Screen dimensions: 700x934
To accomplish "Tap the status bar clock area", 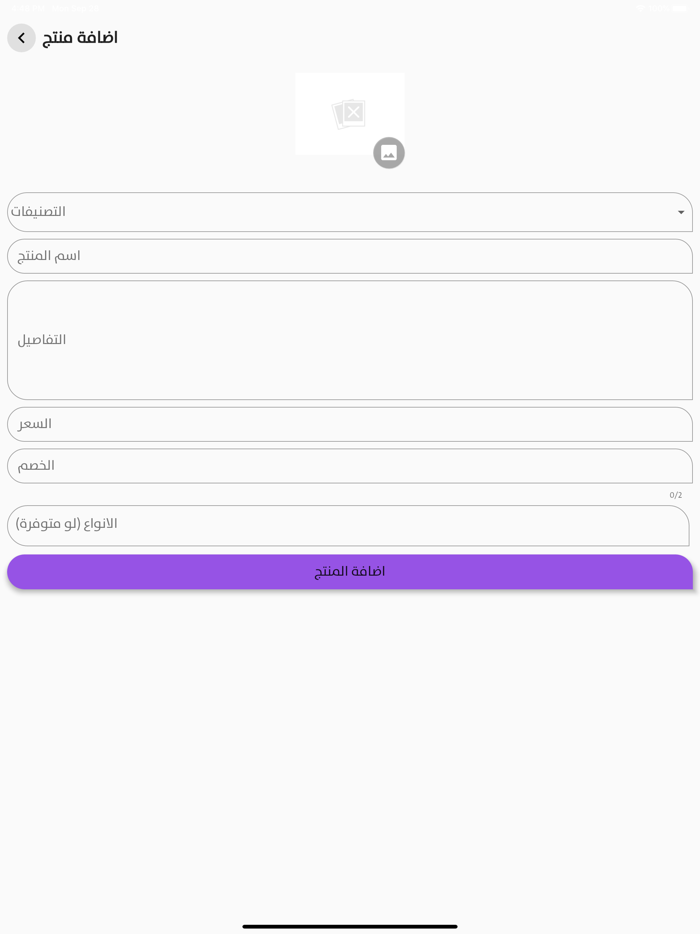I will click(30, 7).
